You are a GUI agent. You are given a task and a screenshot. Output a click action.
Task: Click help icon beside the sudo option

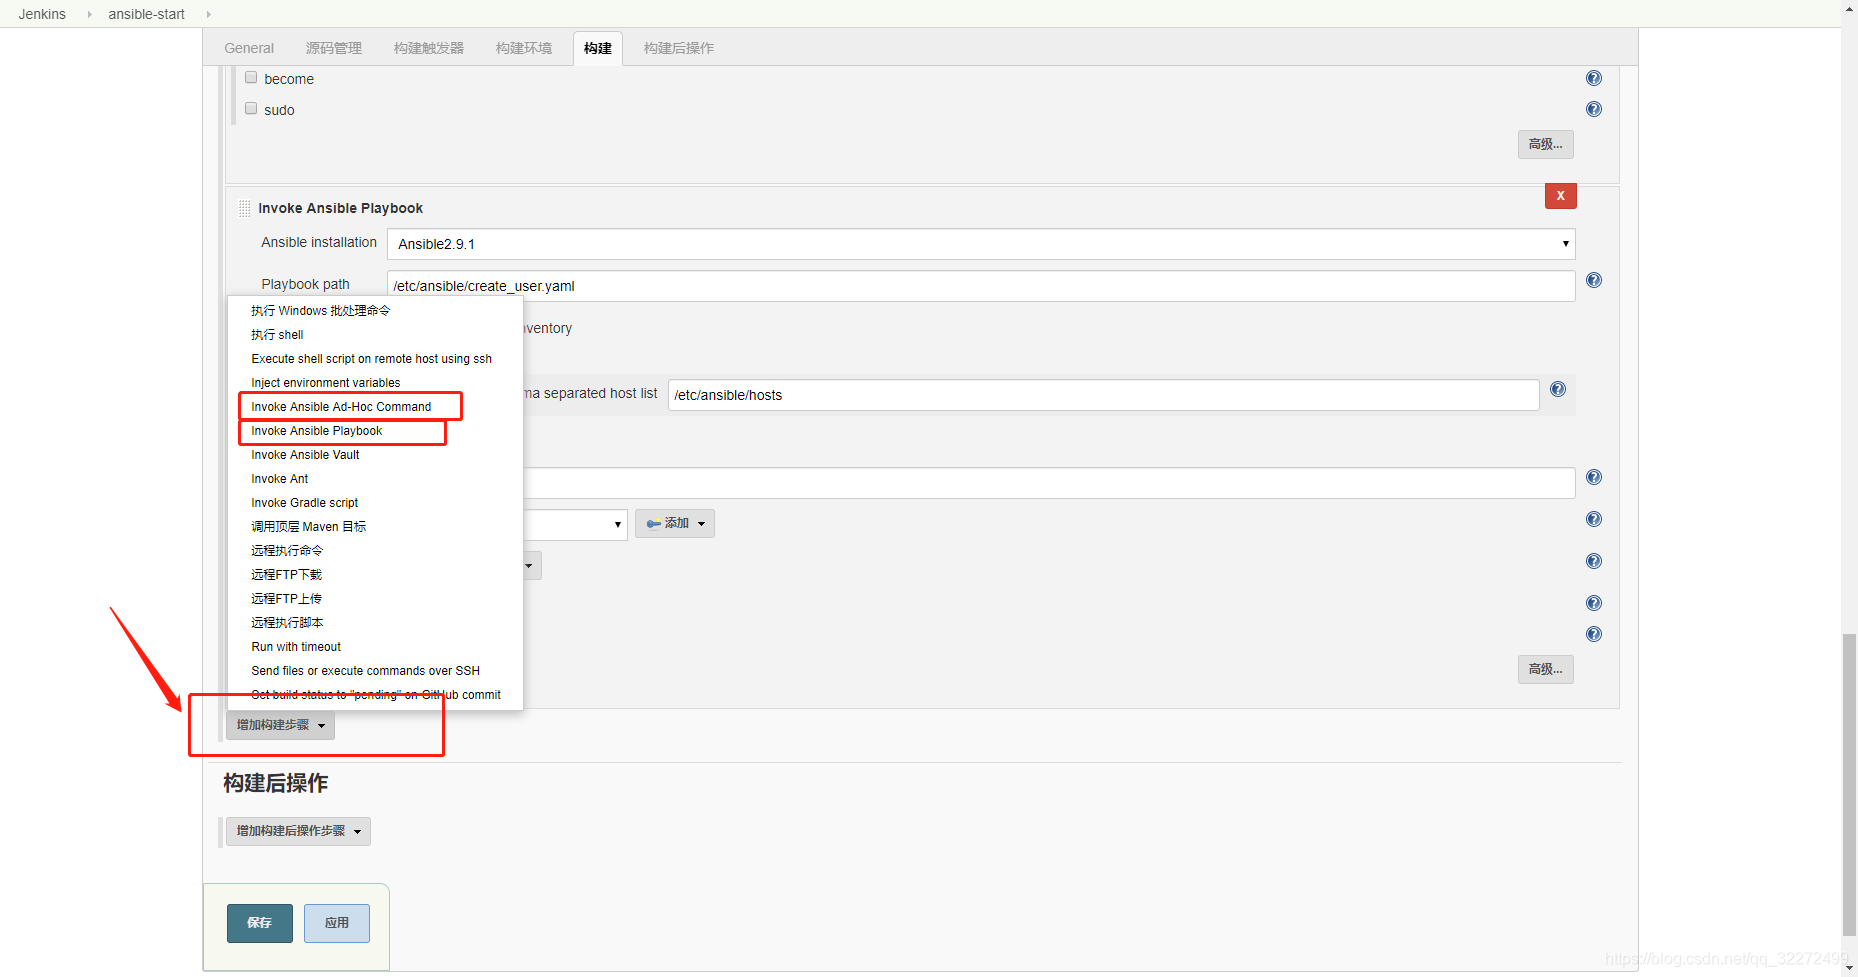click(1593, 109)
